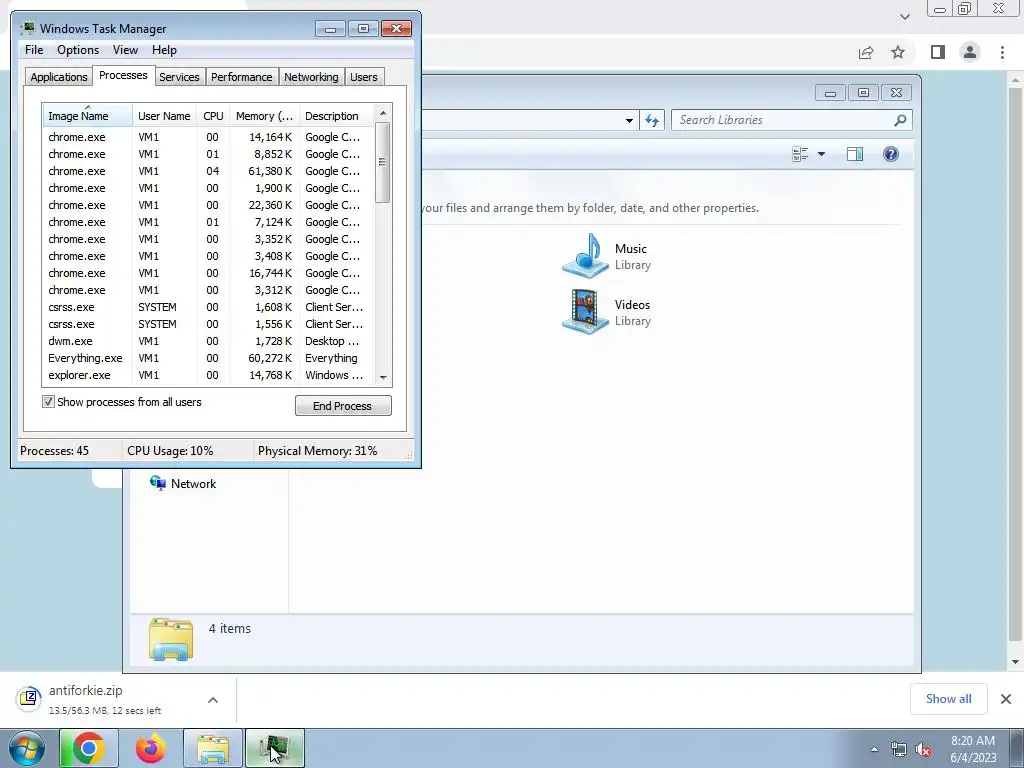Open the antiforkie.zip download options chevron
This screenshot has height=768, width=1024.
tap(213, 699)
